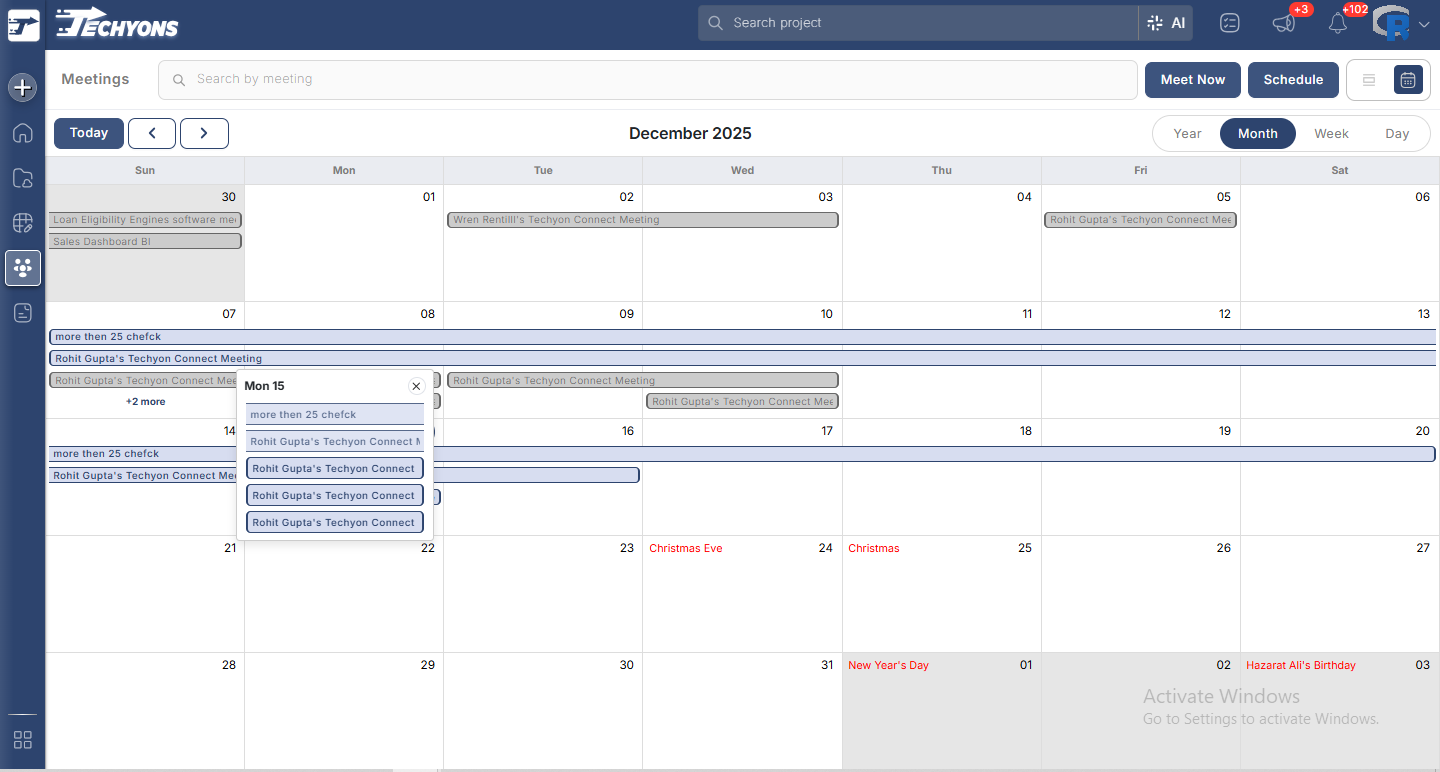Select the globe edit icon in sidebar
This screenshot has width=1440, height=772.
pyautogui.click(x=22, y=223)
